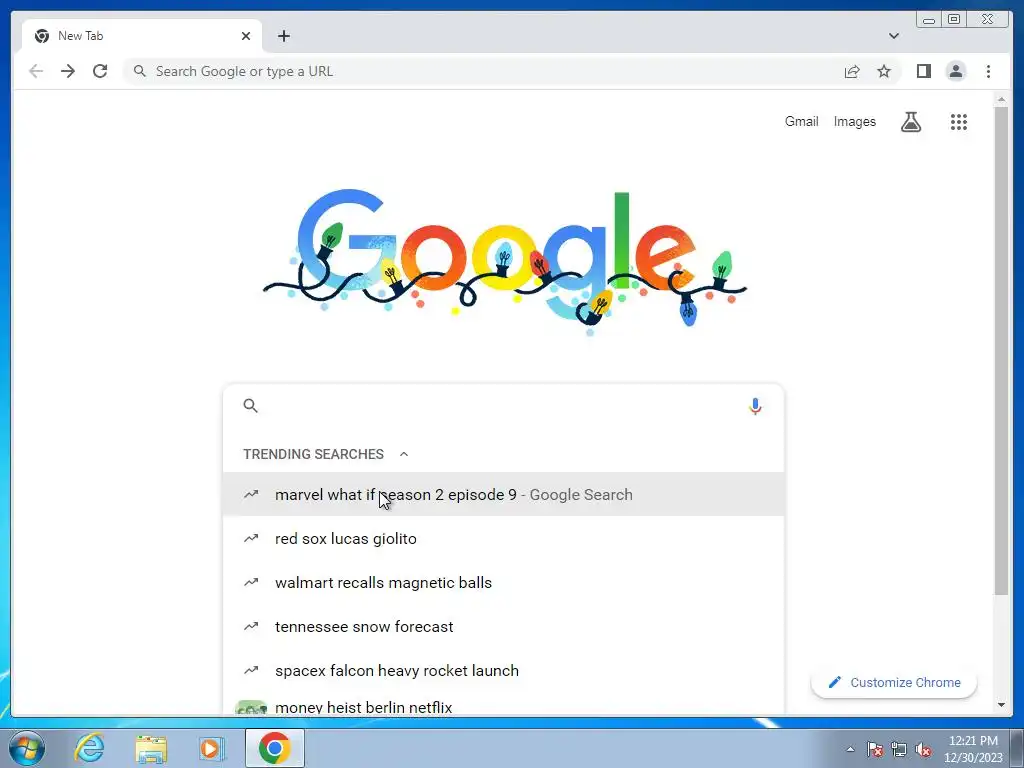Click the scrollbar down arrow

click(1000, 705)
